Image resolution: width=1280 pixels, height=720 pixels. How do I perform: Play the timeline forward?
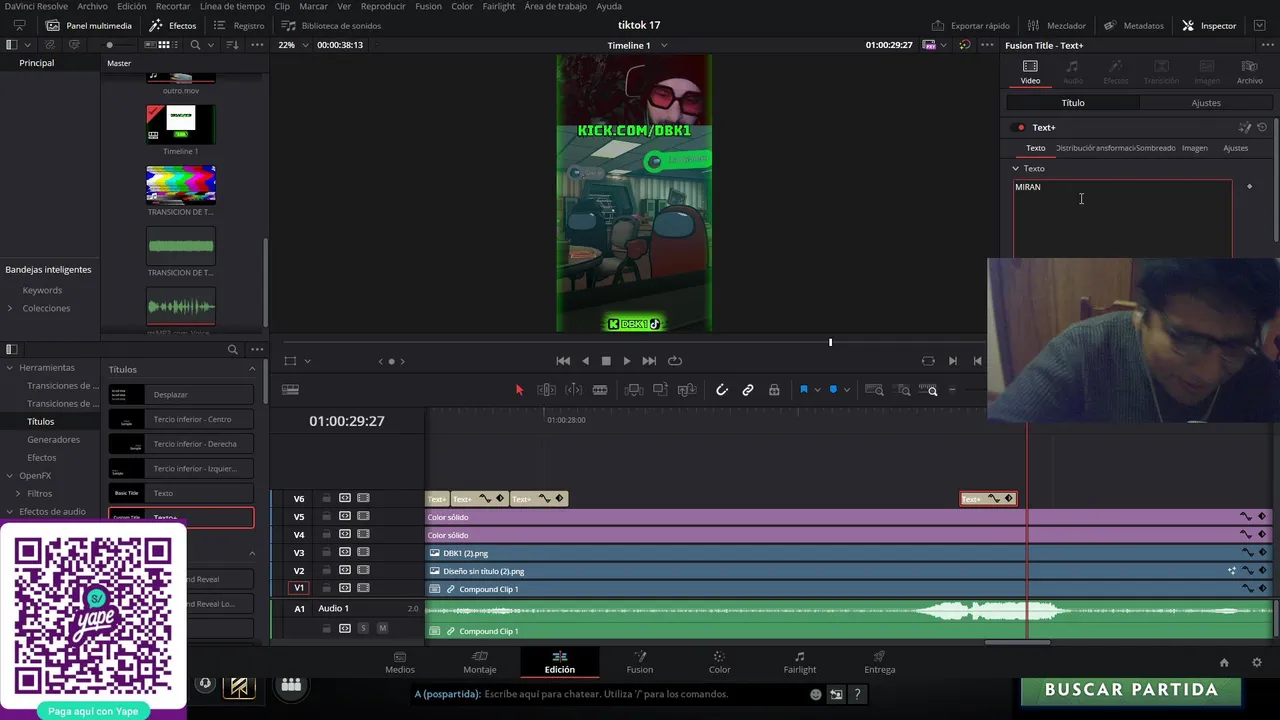pos(627,361)
